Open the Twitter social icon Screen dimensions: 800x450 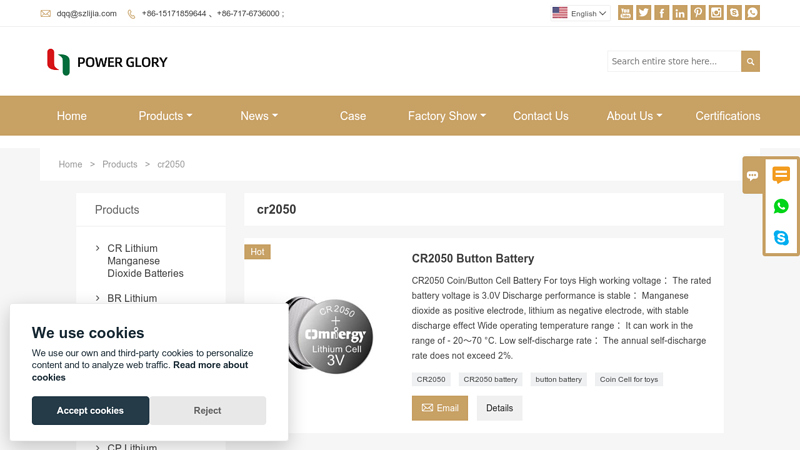(643, 13)
